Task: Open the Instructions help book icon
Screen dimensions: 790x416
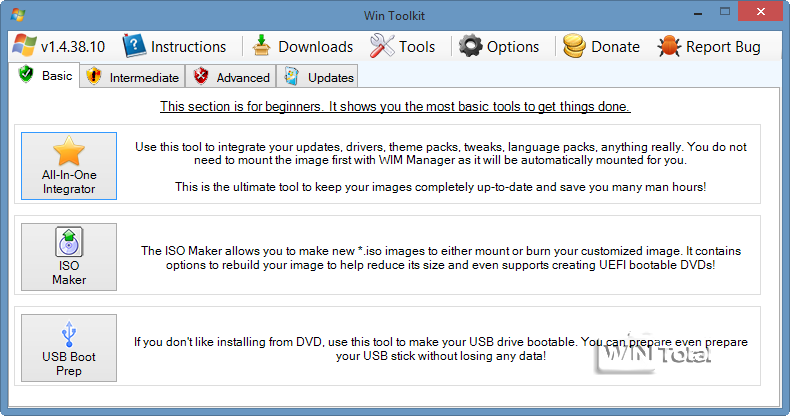Action: [x=134, y=46]
